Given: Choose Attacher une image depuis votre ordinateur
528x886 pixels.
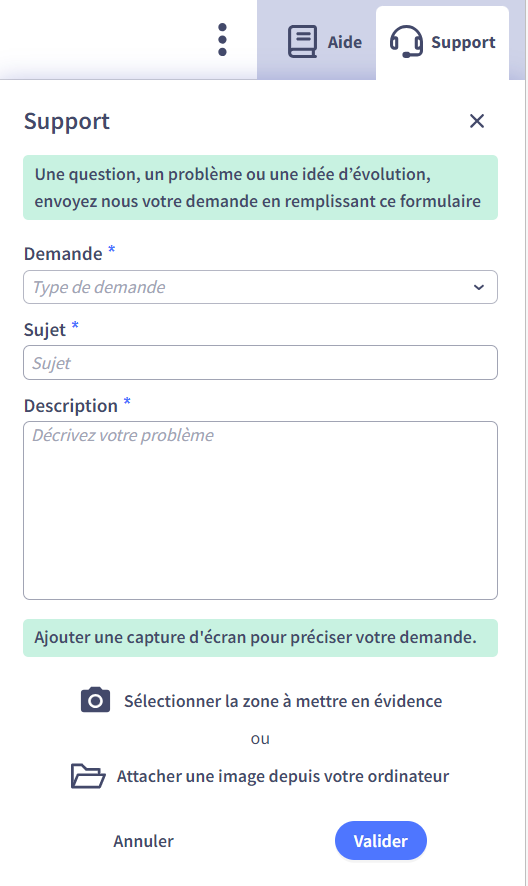Looking at the screenshot, I should click(283, 776).
